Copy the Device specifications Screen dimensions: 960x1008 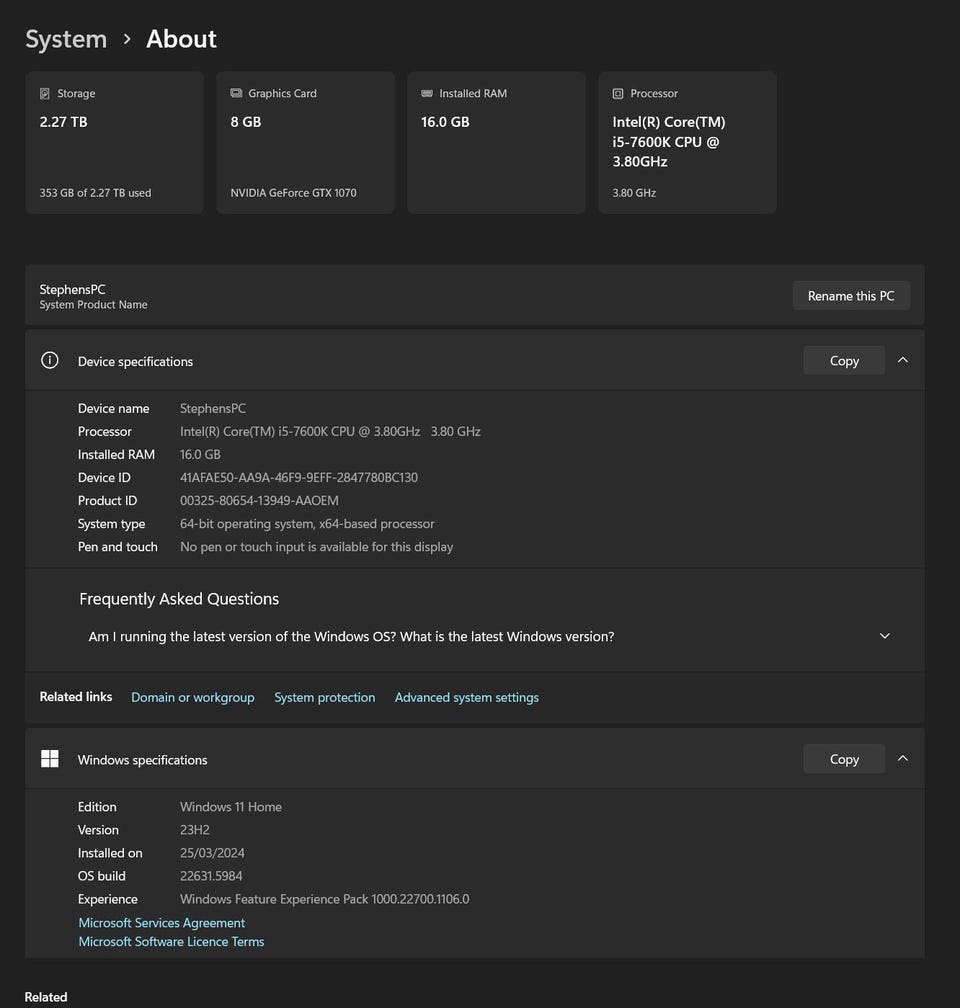click(844, 361)
